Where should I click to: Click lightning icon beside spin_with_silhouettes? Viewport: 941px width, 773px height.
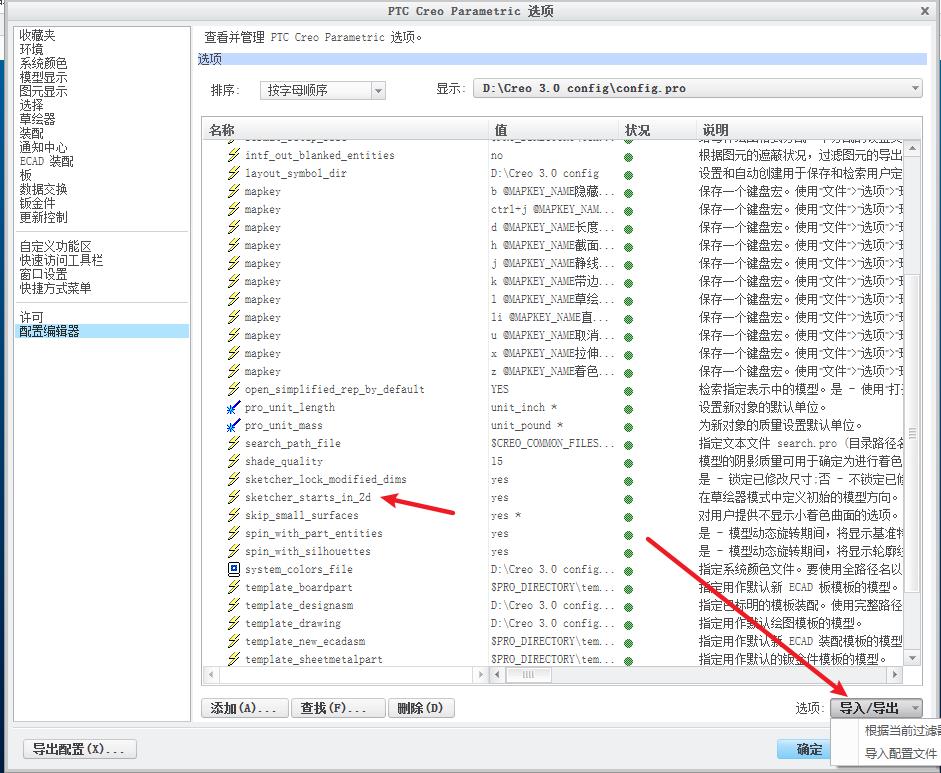233,551
